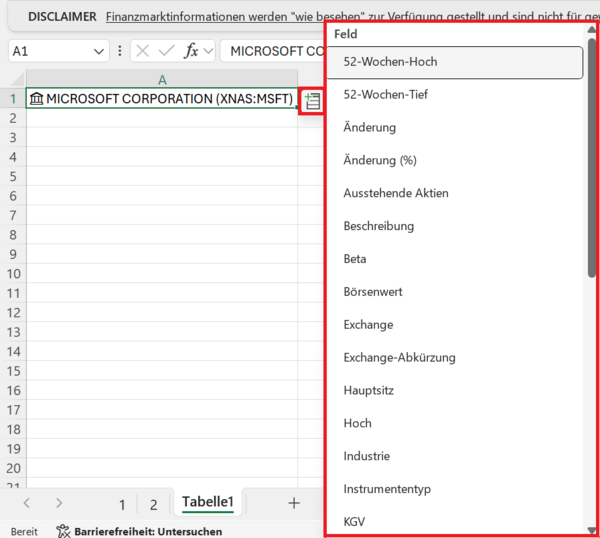This screenshot has width=600, height=538.
Task: Click the next sheet navigation arrow
Action: (x=59, y=503)
